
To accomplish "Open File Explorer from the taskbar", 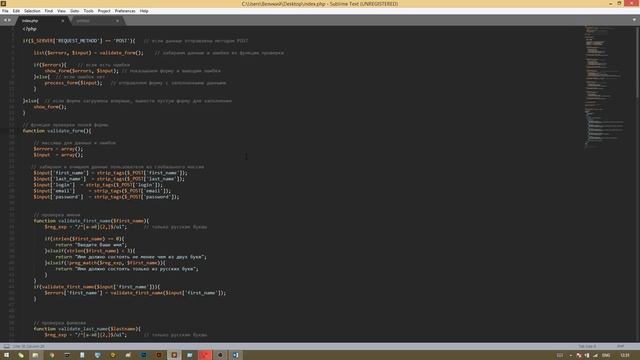I will pos(36,355).
